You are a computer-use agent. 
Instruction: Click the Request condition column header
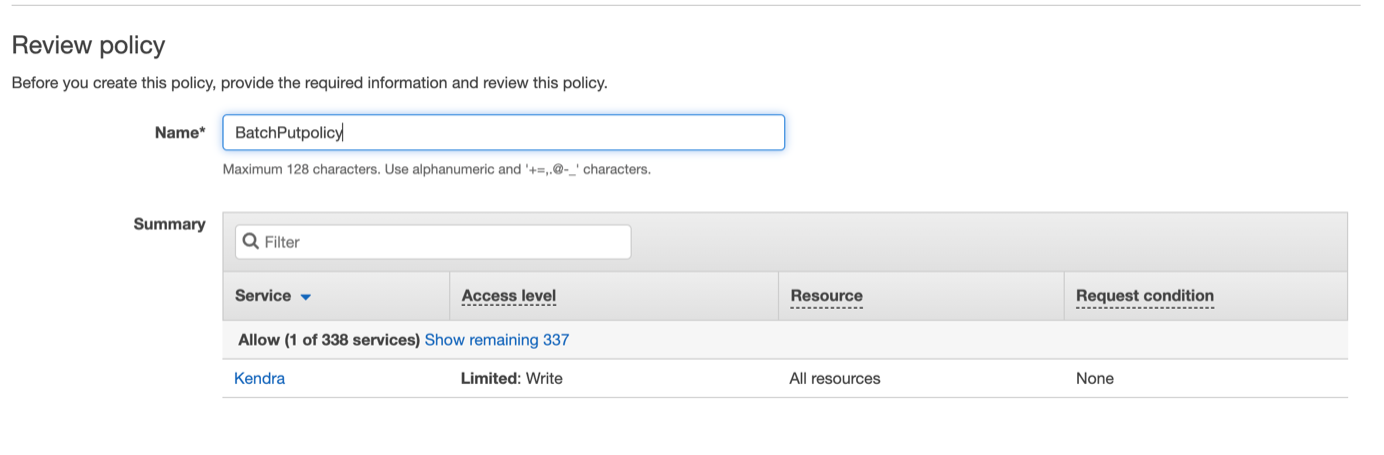pyautogui.click(x=1145, y=296)
